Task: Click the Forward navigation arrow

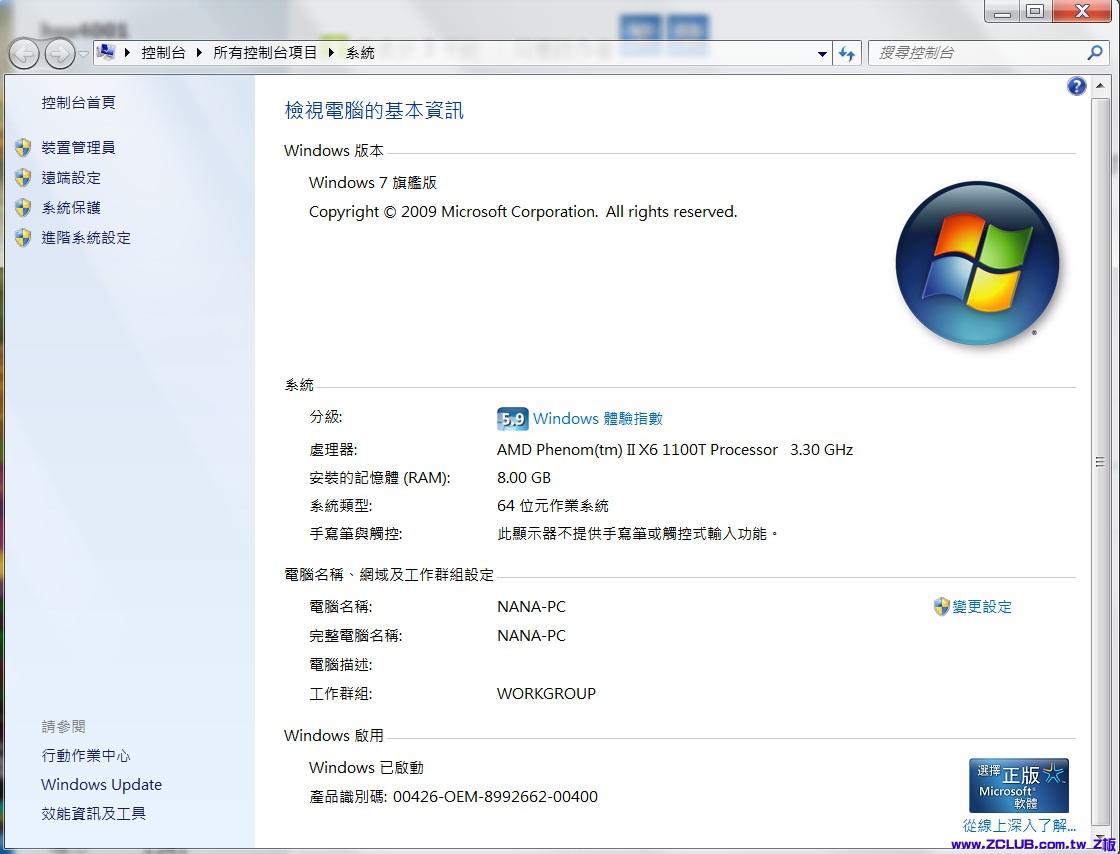Action: pos(59,54)
